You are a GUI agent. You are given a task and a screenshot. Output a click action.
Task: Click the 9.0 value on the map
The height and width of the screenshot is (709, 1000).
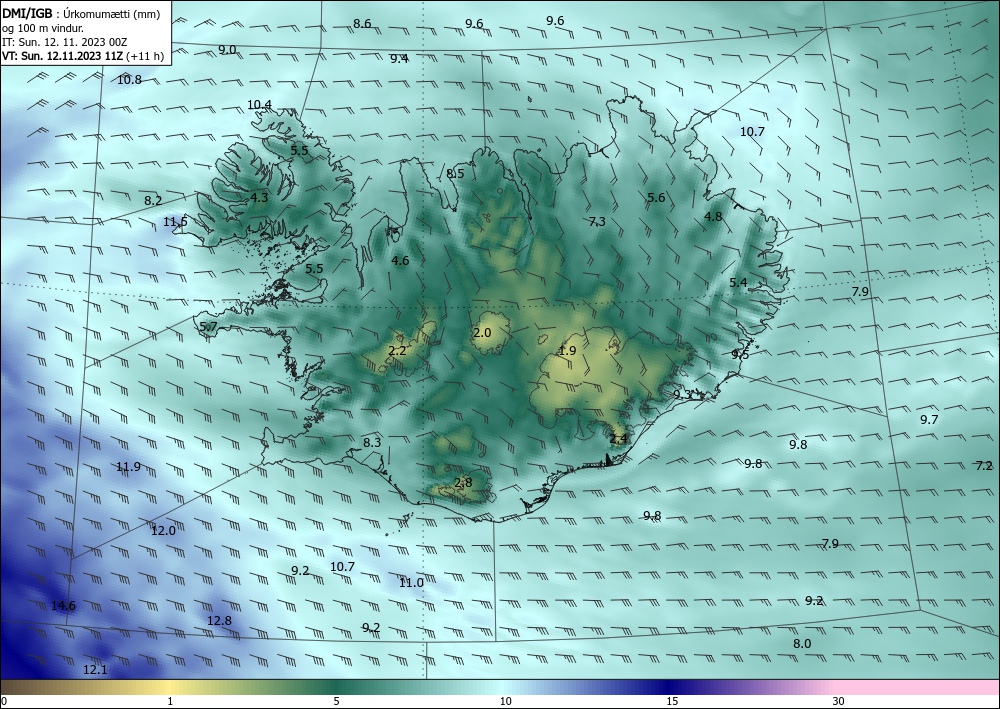(227, 50)
